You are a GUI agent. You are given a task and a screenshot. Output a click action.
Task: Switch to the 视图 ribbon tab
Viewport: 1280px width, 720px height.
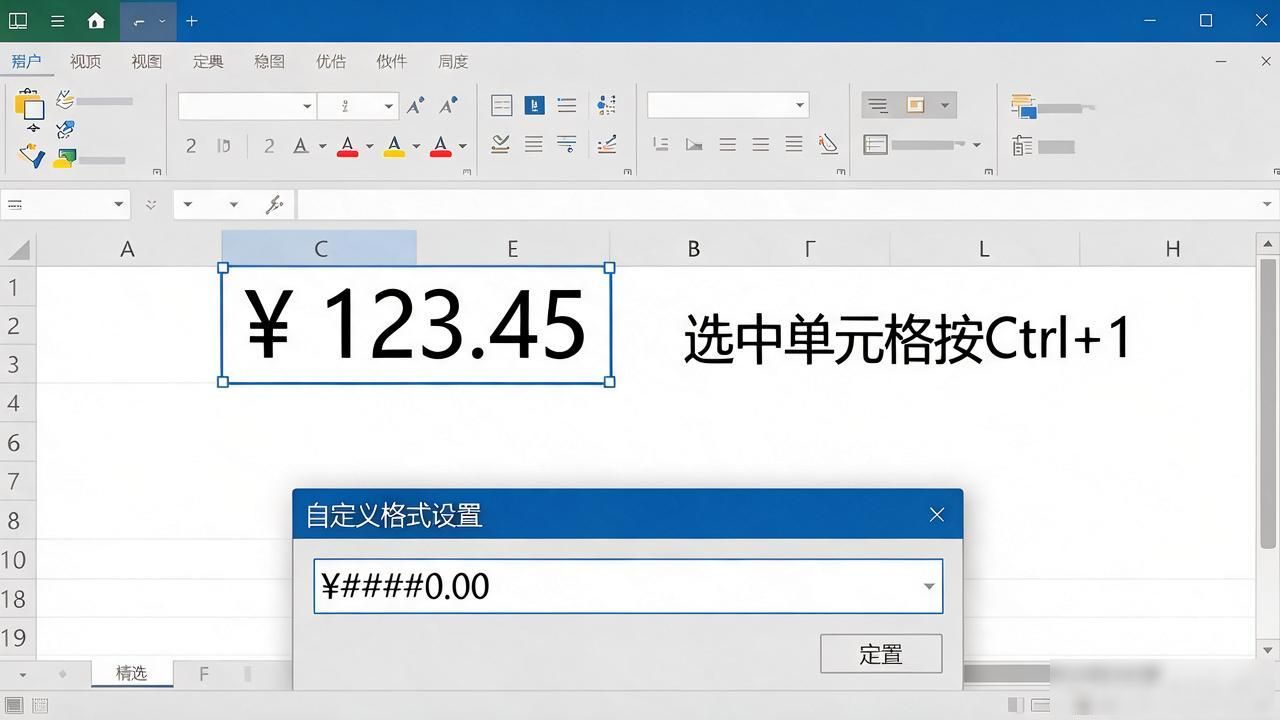[147, 61]
